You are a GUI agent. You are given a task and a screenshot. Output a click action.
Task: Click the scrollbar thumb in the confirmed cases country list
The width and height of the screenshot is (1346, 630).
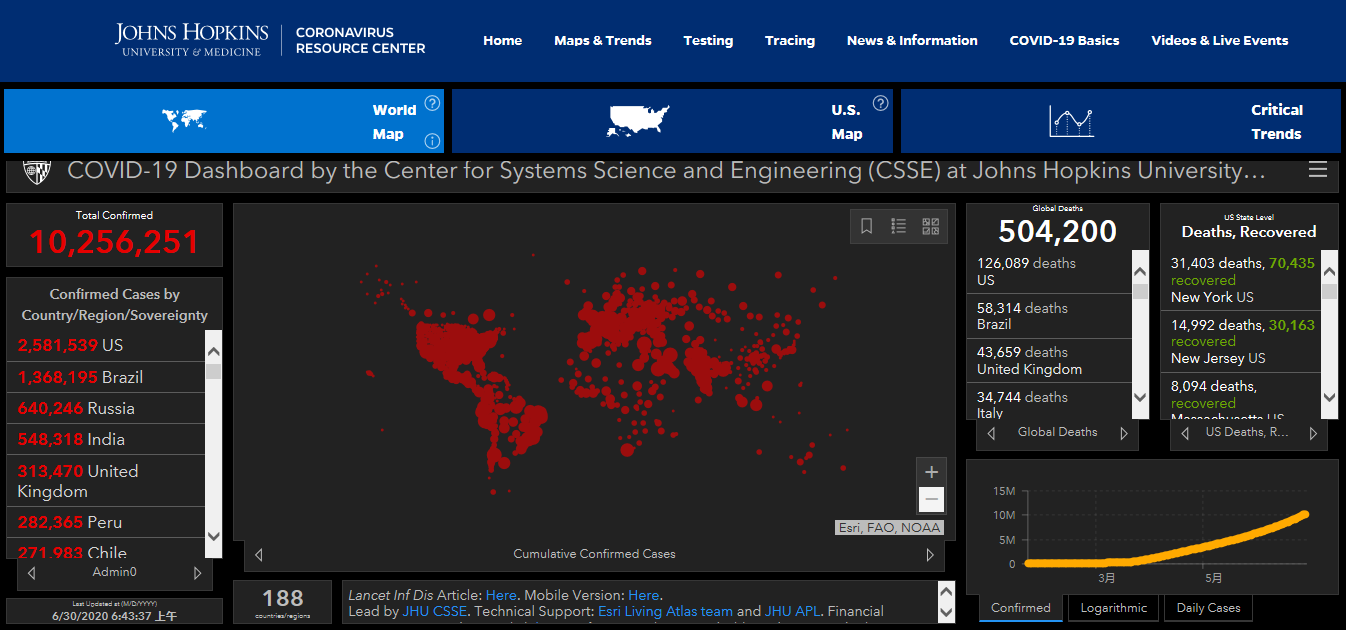coord(213,371)
